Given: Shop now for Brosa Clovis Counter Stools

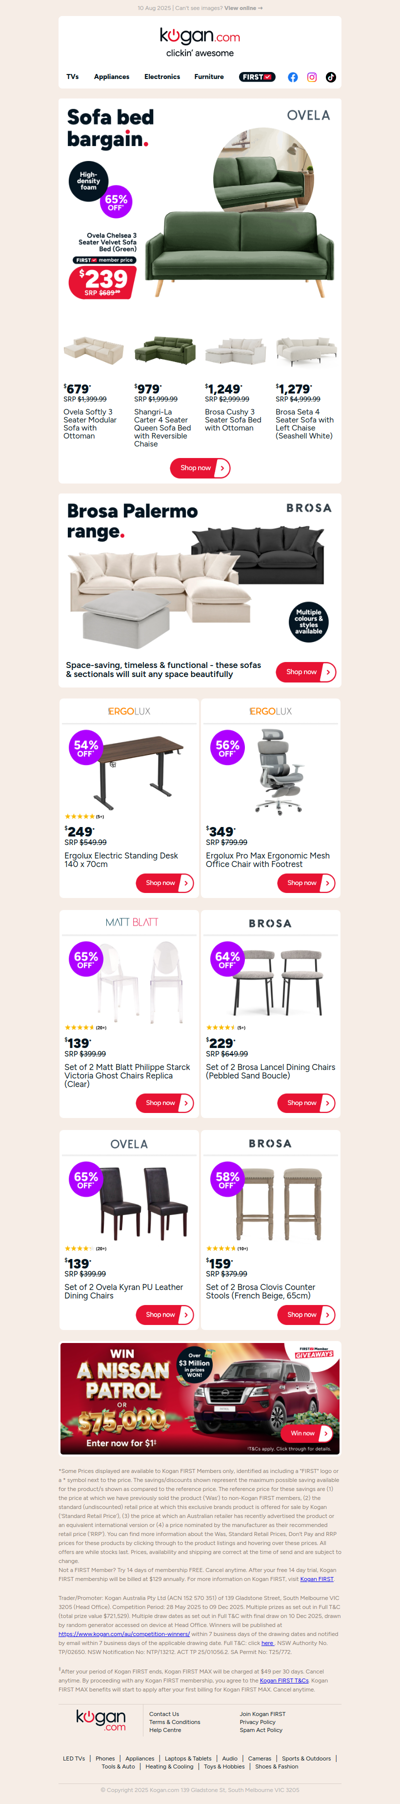Looking at the screenshot, I should tap(306, 1315).
